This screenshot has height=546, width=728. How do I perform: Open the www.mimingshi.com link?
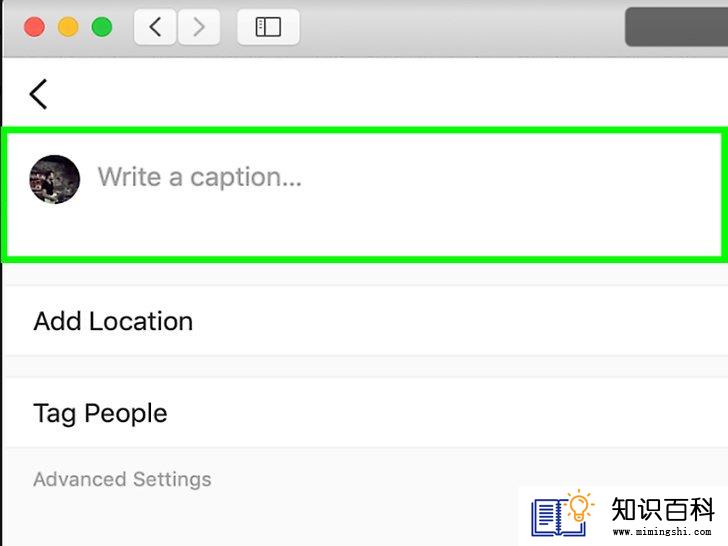coord(662,531)
